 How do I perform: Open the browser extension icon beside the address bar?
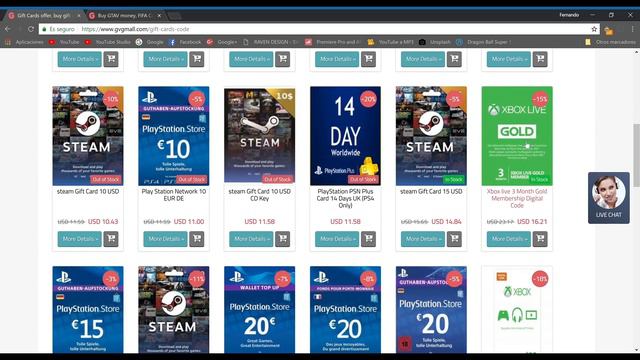click(609, 30)
